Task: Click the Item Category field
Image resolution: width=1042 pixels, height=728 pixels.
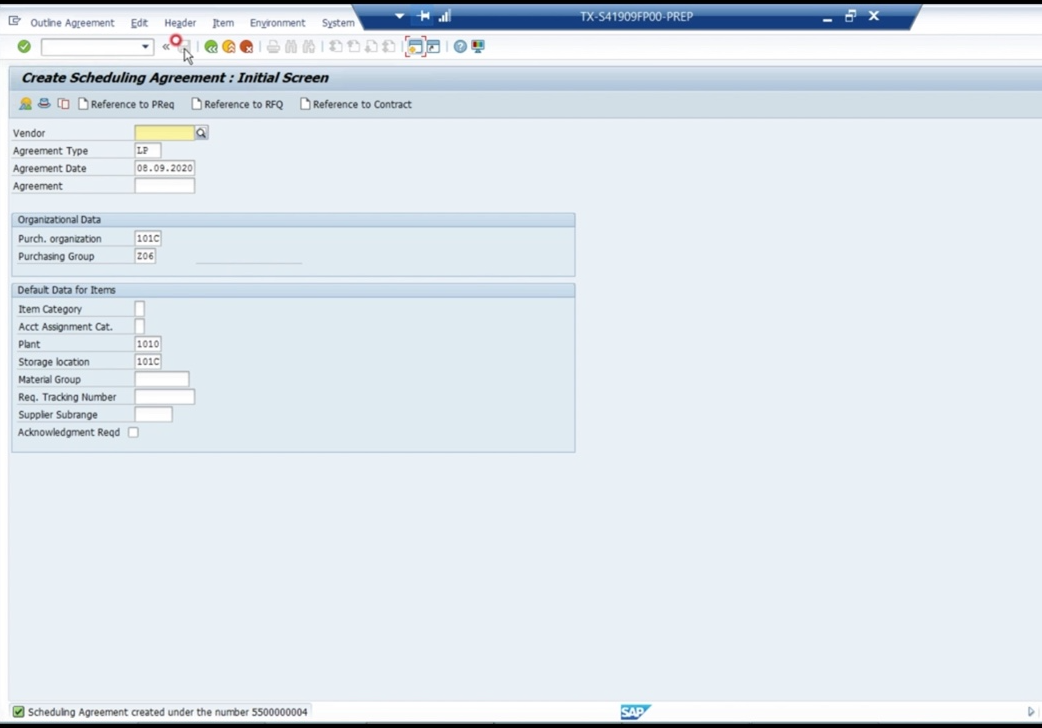Action: point(140,309)
